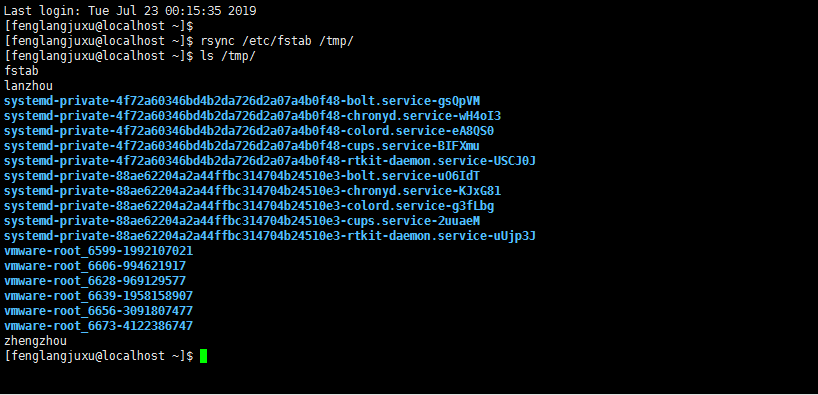Select the vmware-root_6599-1992107021 directory
This screenshot has width=818, height=395.
pyautogui.click(x=99, y=251)
